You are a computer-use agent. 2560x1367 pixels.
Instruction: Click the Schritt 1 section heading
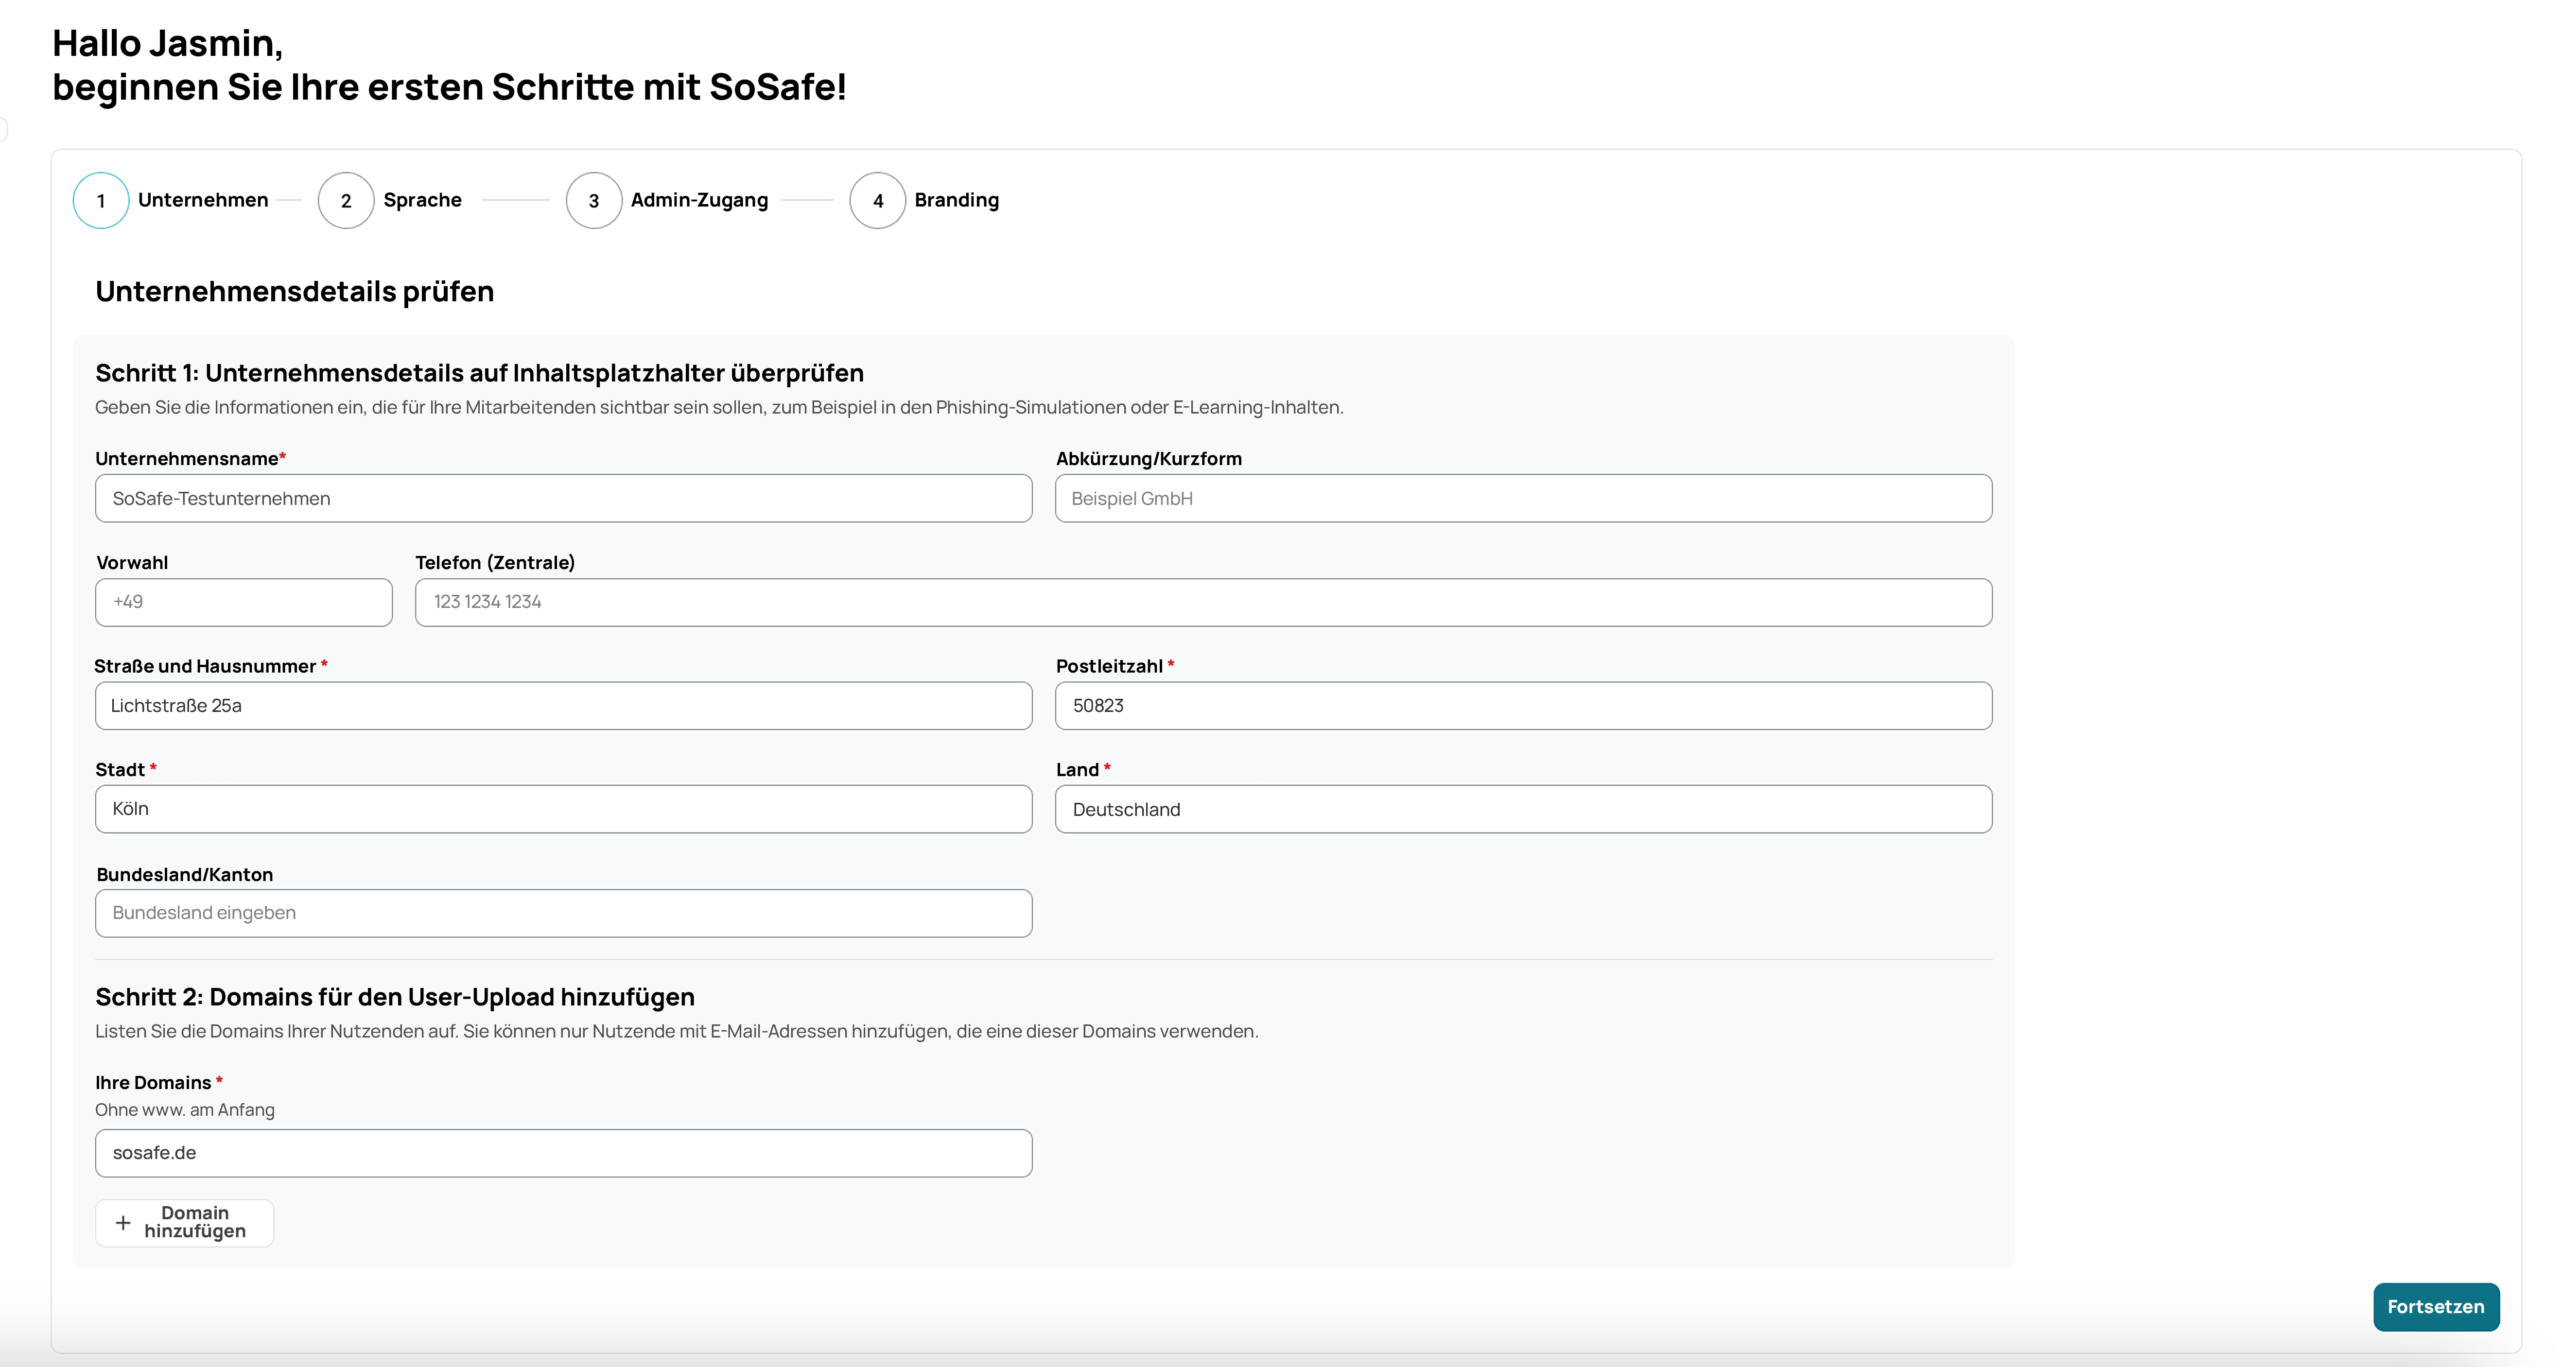[x=480, y=373]
